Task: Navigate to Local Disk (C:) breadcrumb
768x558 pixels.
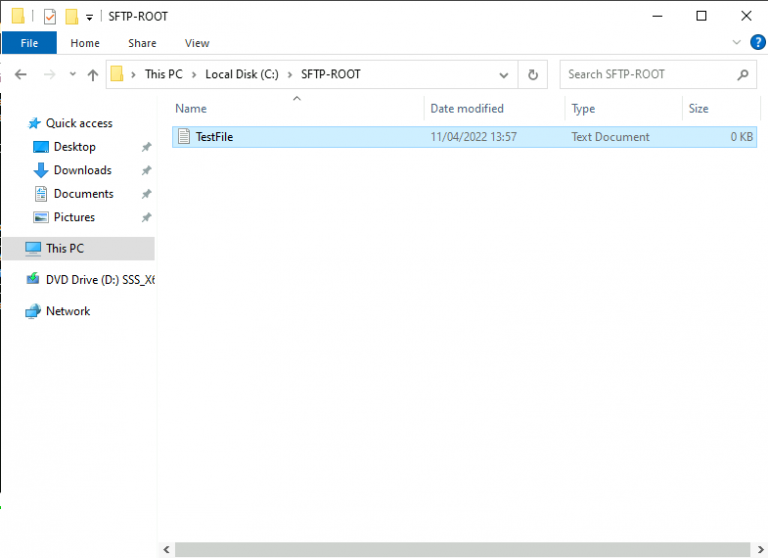Action: (x=241, y=74)
